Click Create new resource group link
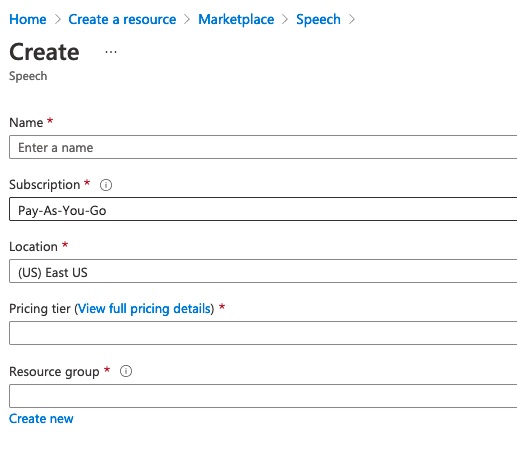This screenshot has height=449, width=517. 41,418
